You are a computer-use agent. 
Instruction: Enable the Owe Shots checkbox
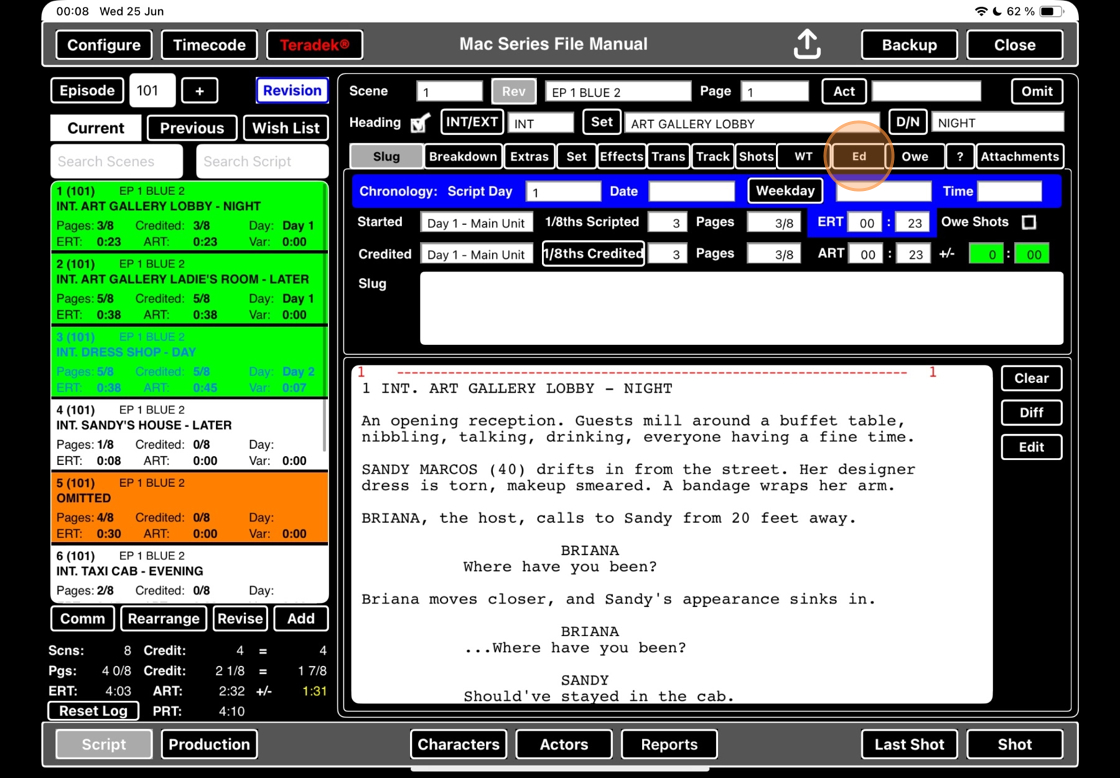coord(1029,222)
